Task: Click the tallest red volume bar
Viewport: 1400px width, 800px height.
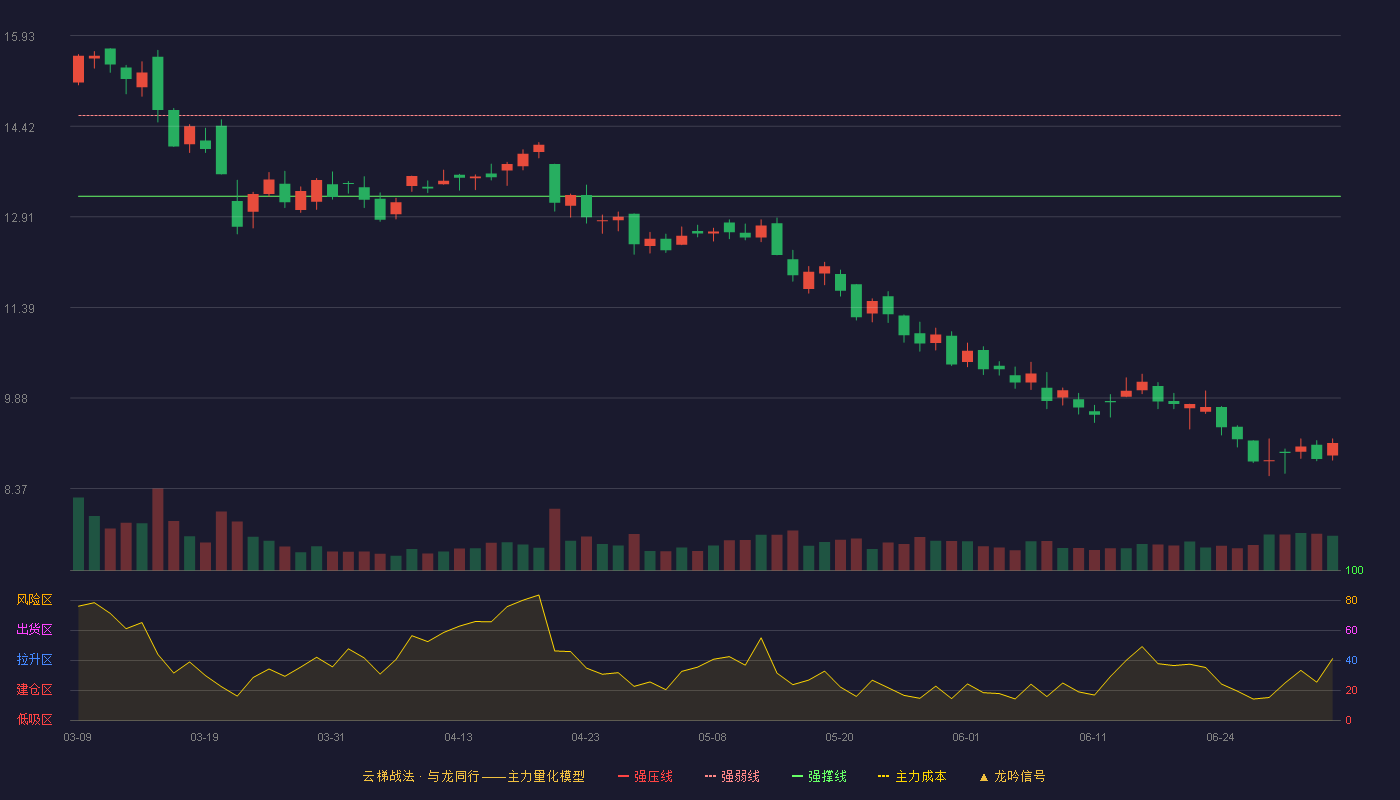Action: [158, 529]
